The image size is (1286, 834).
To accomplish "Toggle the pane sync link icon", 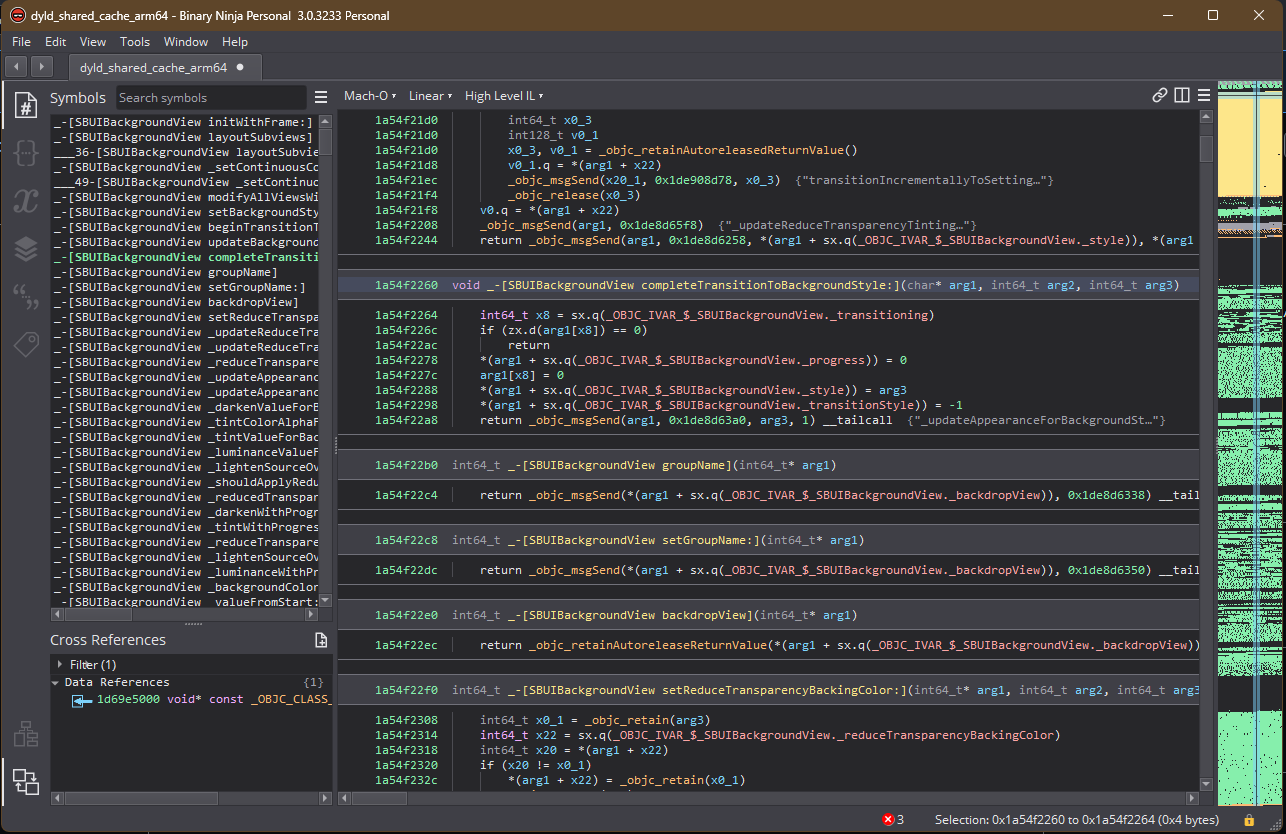I will [1160, 96].
